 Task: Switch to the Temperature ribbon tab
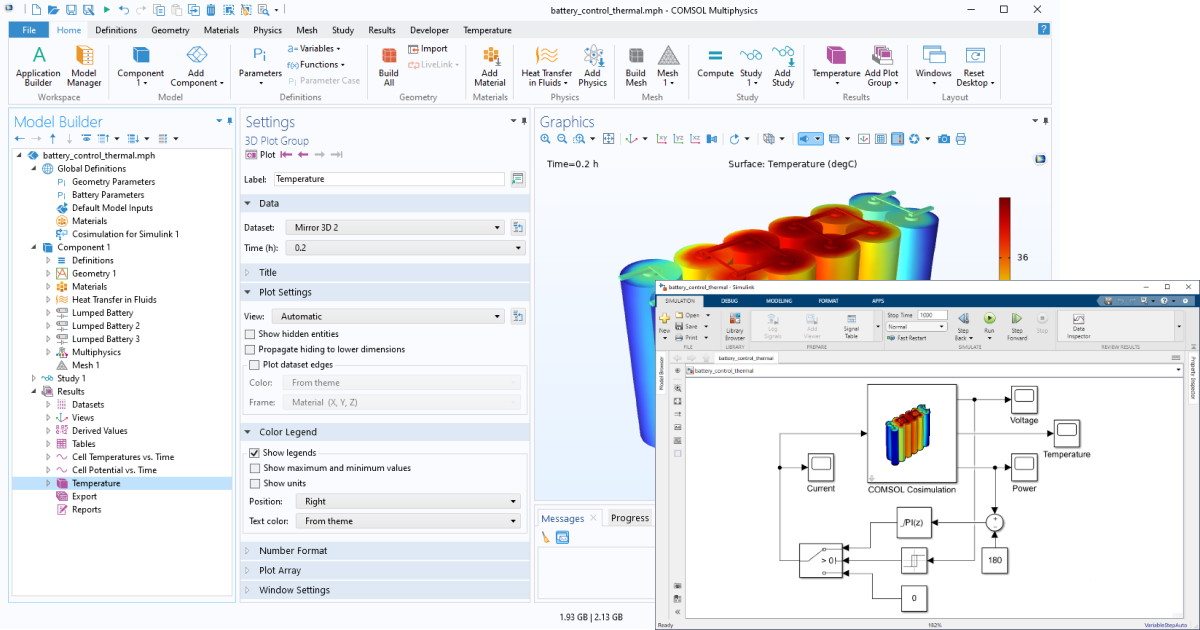[x=487, y=30]
